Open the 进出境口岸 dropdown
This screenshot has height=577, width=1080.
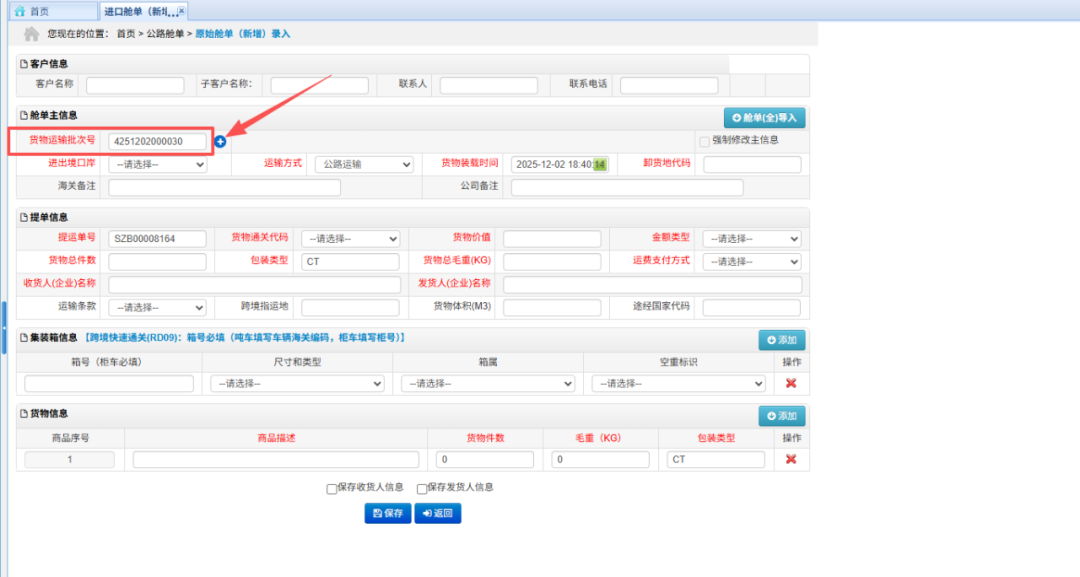pos(158,165)
